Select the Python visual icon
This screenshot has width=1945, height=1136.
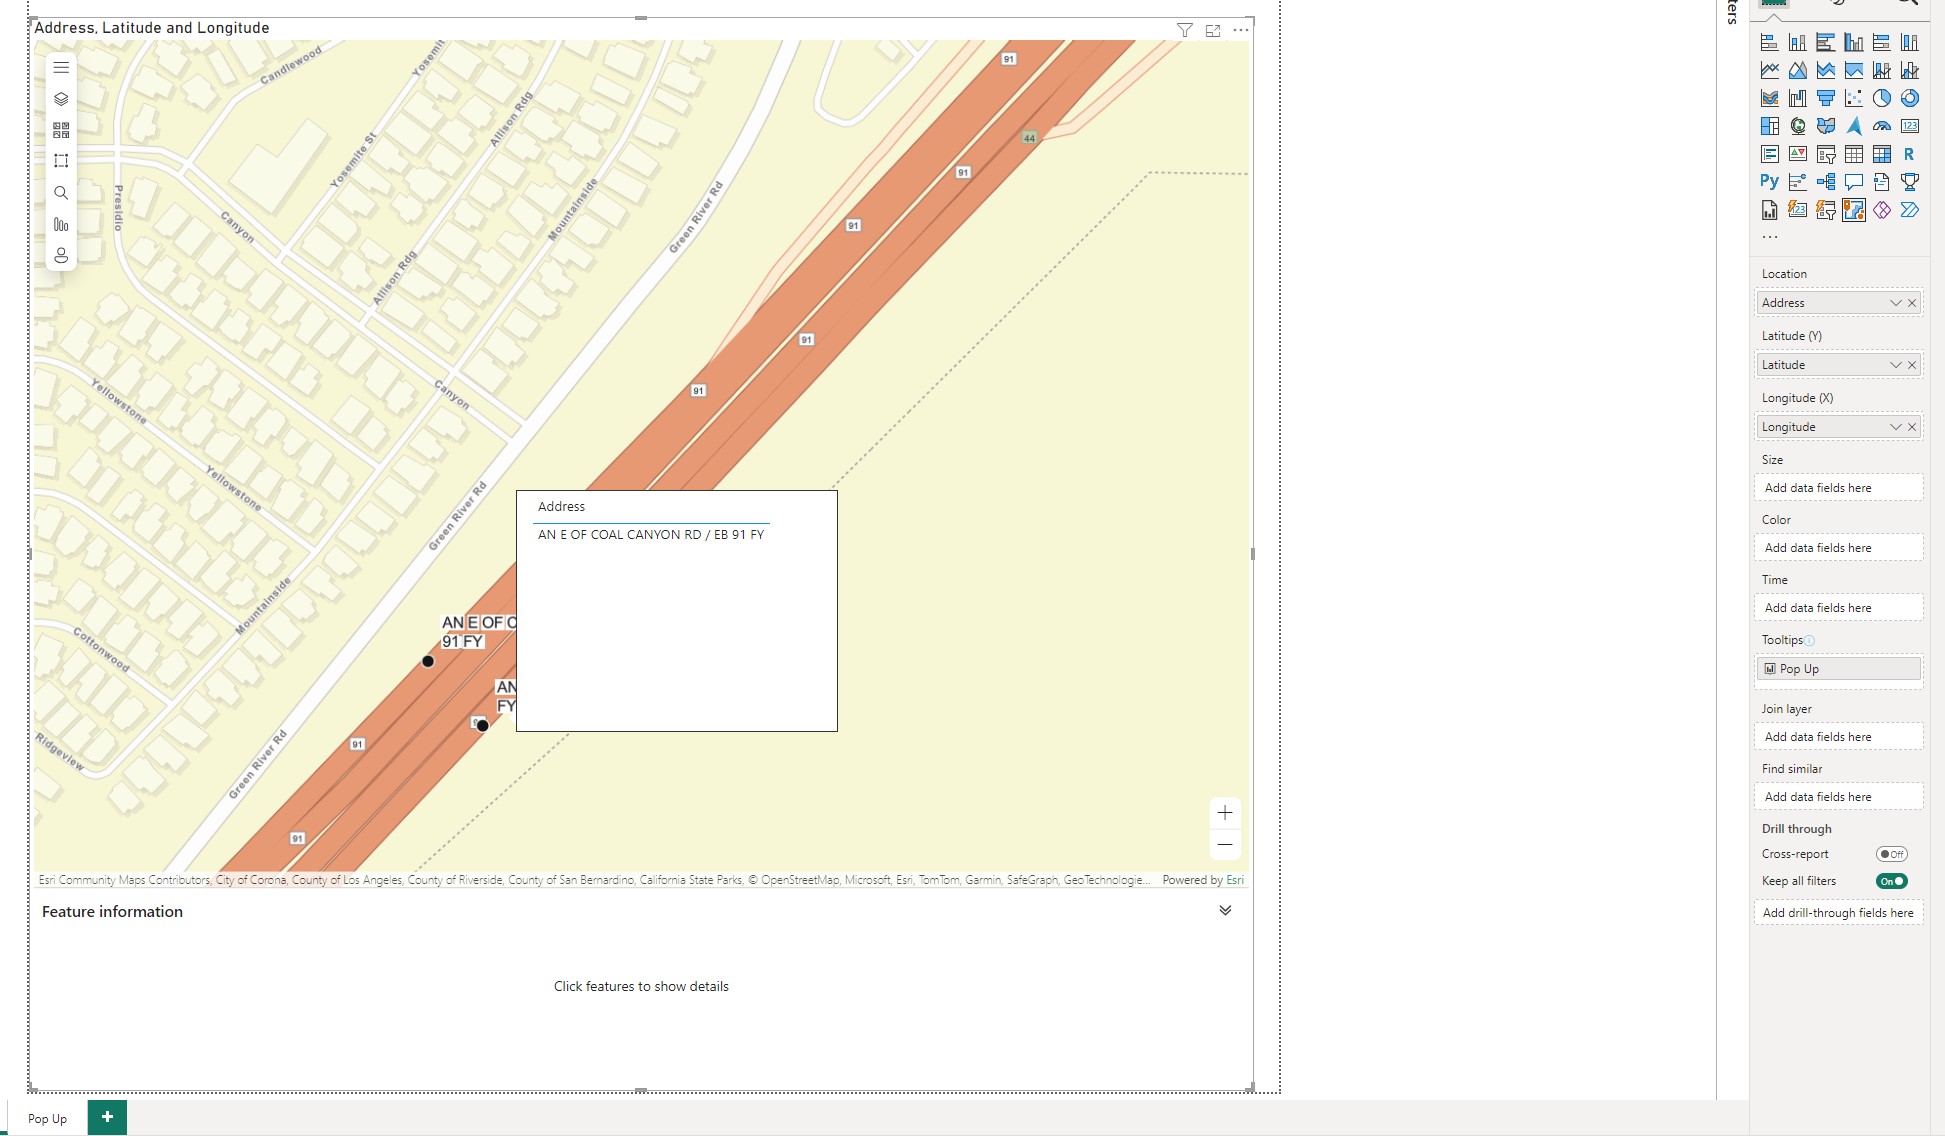click(x=1770, y=182)
